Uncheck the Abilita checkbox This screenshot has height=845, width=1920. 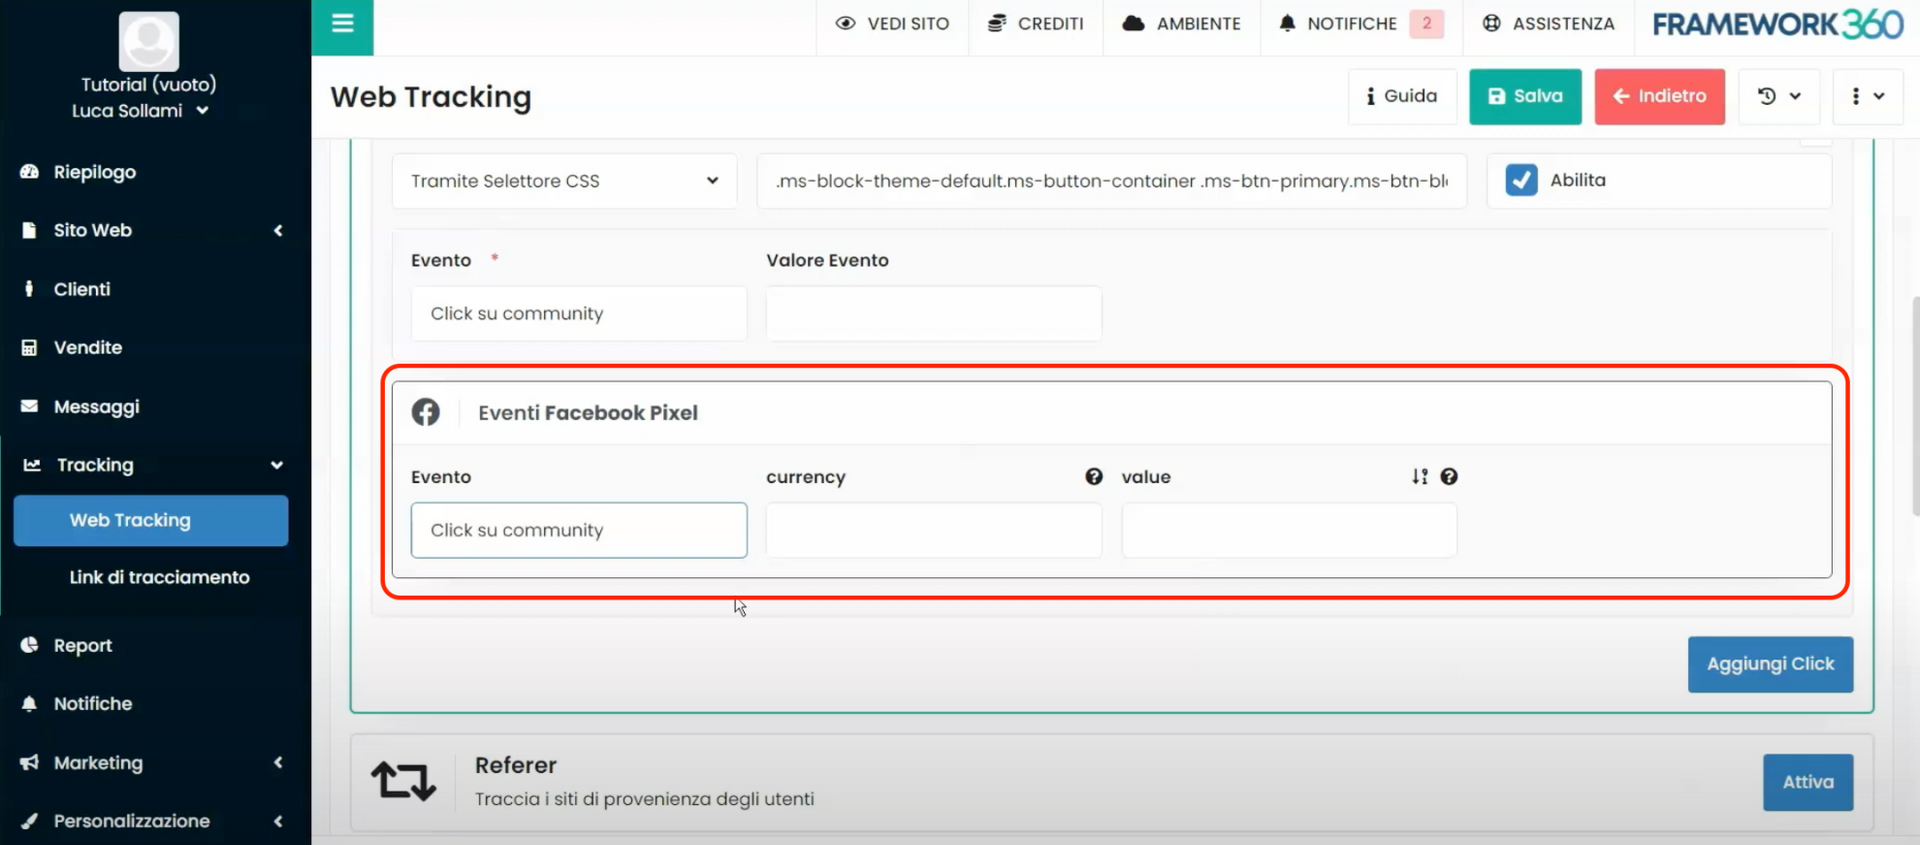pos(1521,180)
